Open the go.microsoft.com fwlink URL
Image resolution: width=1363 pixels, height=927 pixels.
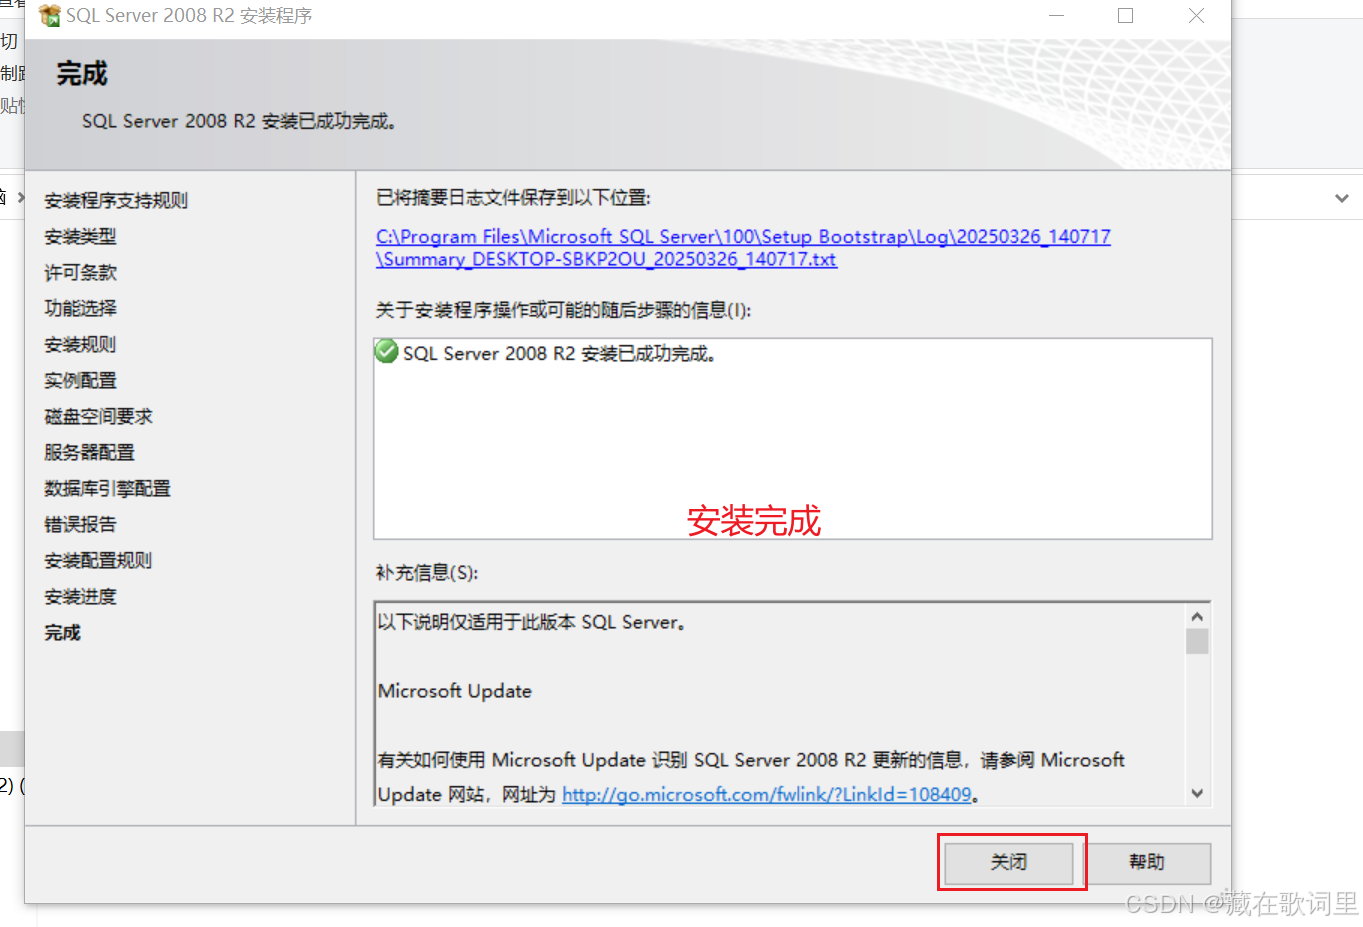click(x=767, y=794)
